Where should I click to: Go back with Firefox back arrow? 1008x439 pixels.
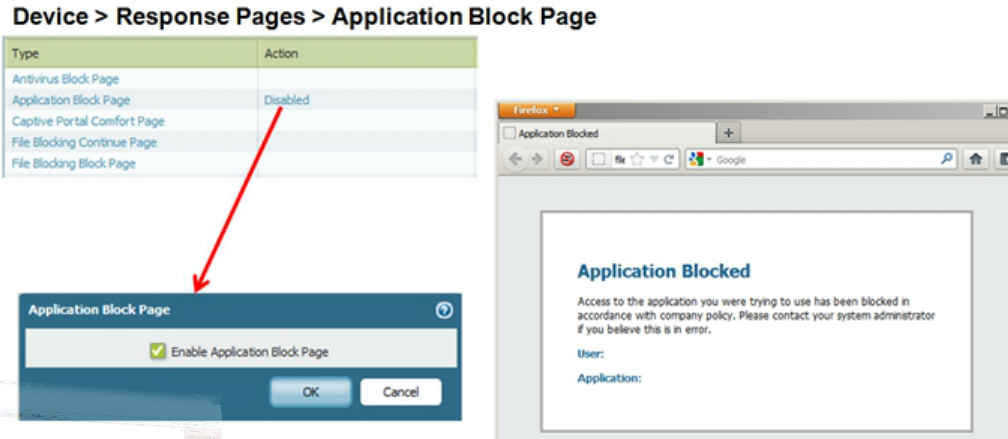coord(516,159)
